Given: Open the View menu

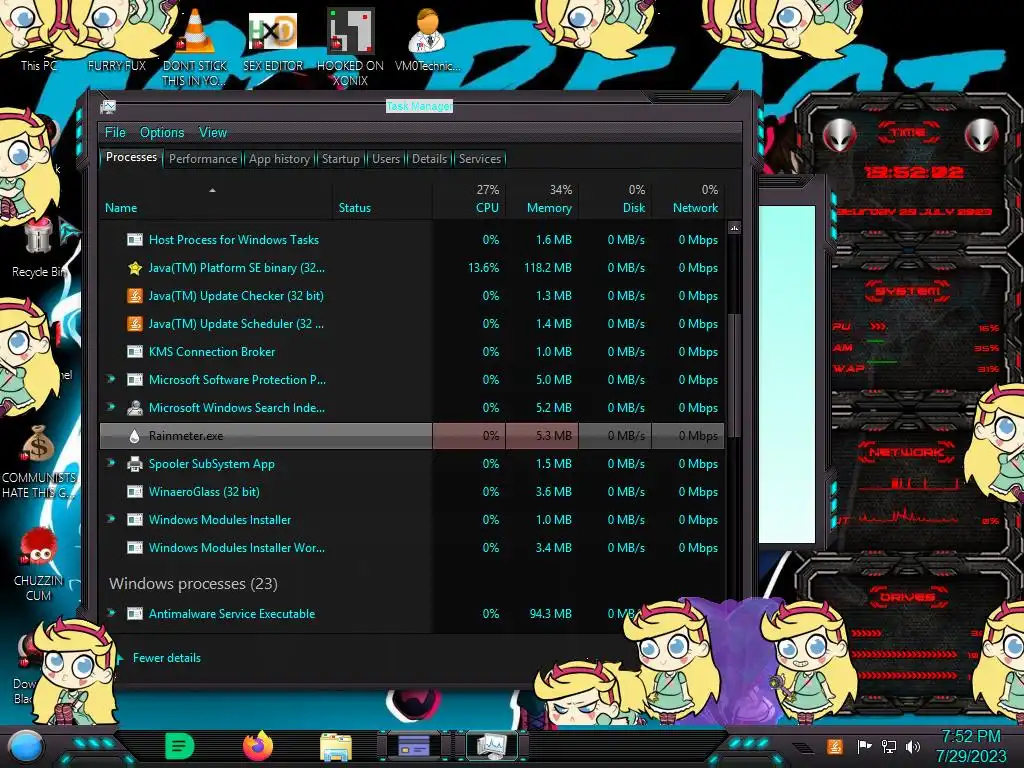Looking at the screenshot, I should [x=213, y=133].
